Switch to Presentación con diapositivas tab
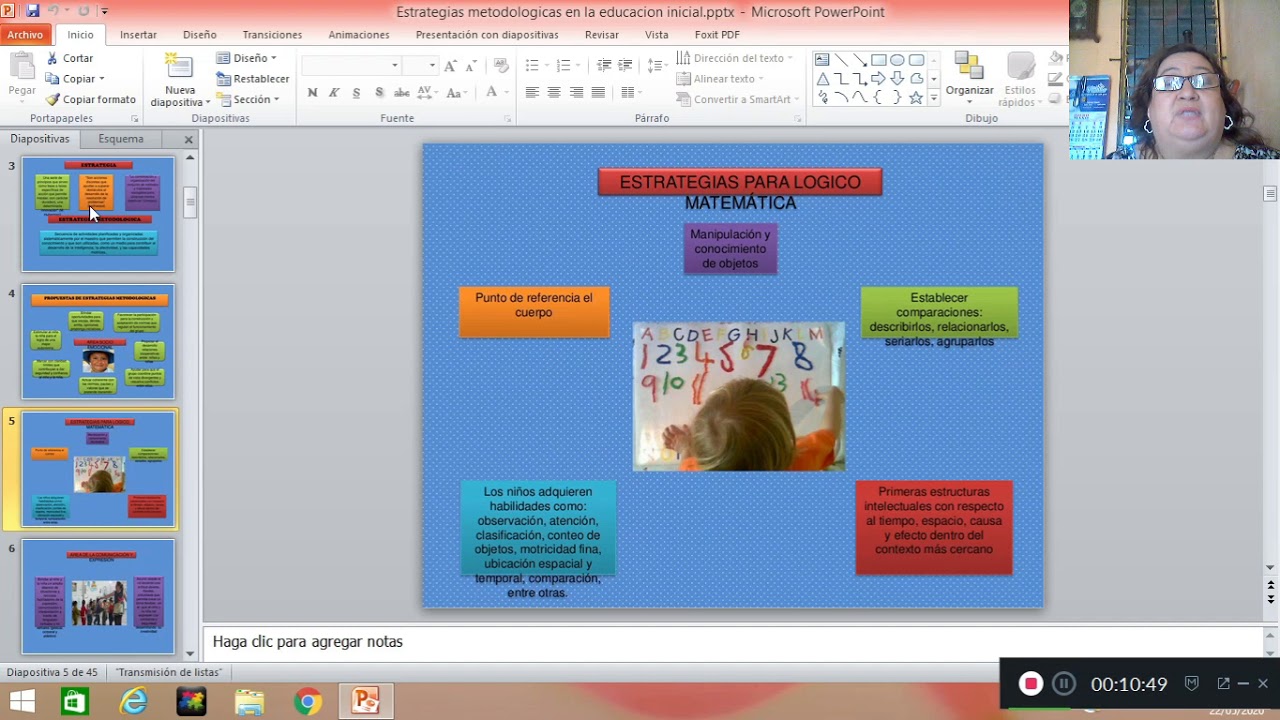This screenshot has width=1280, height=720. (487, 34)
